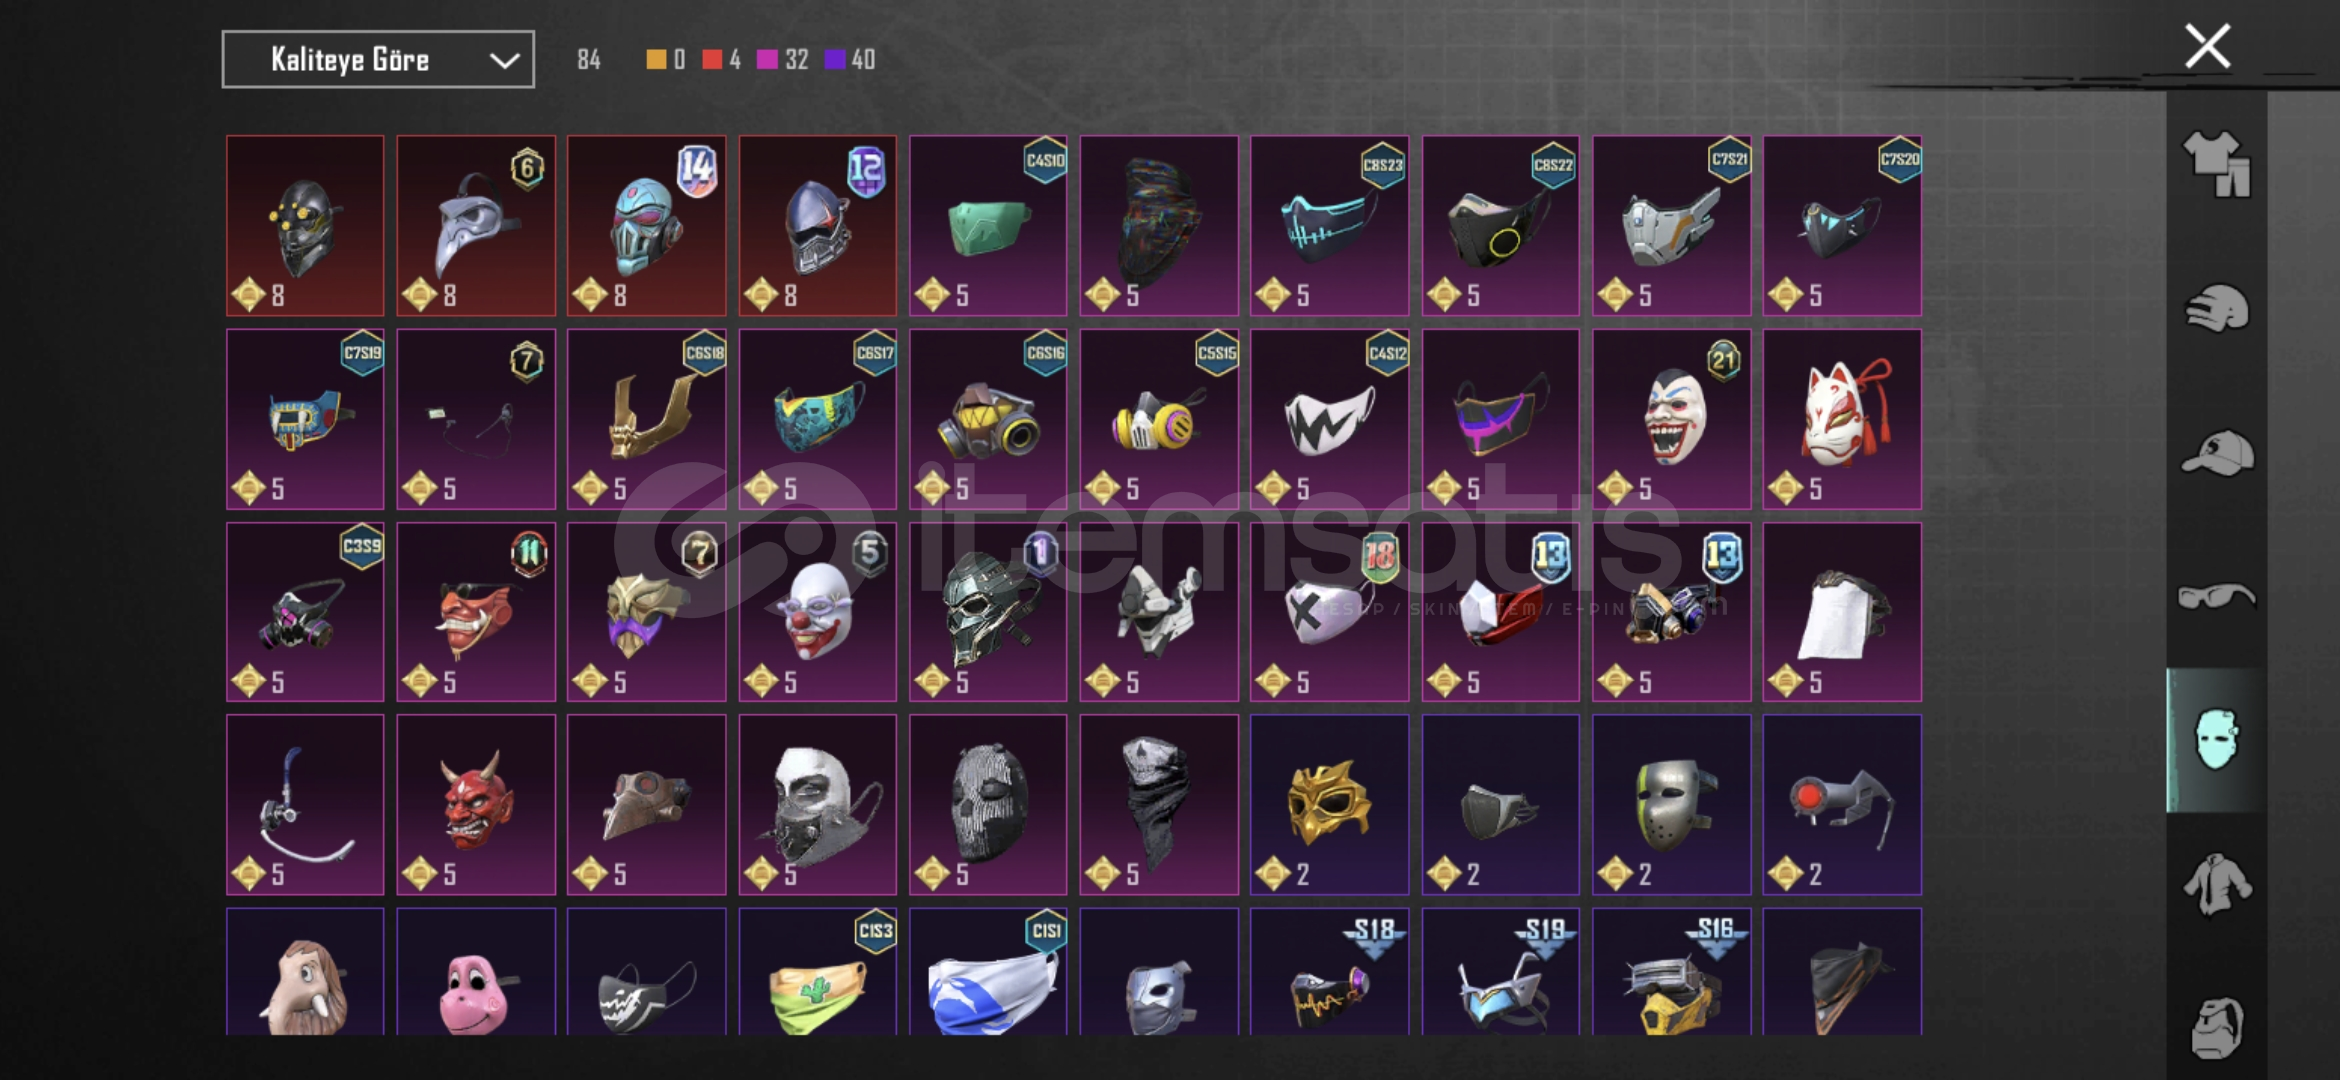Image resolution: width=2340 pixels, height=1080 pixels.
Task: Filter by the red quality swatch
Action: tap(711, 60)
